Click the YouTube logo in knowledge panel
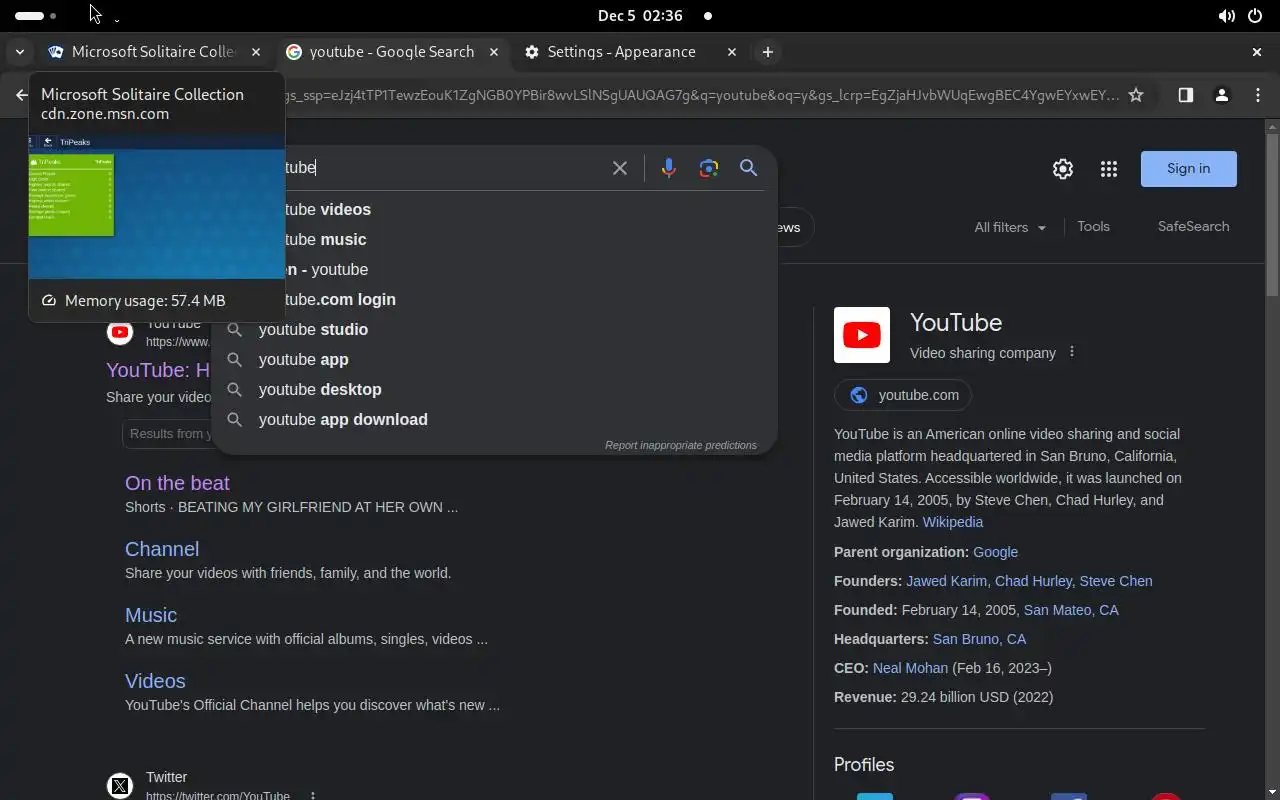This screenshot has height=800, width=1280. (862, 335)
